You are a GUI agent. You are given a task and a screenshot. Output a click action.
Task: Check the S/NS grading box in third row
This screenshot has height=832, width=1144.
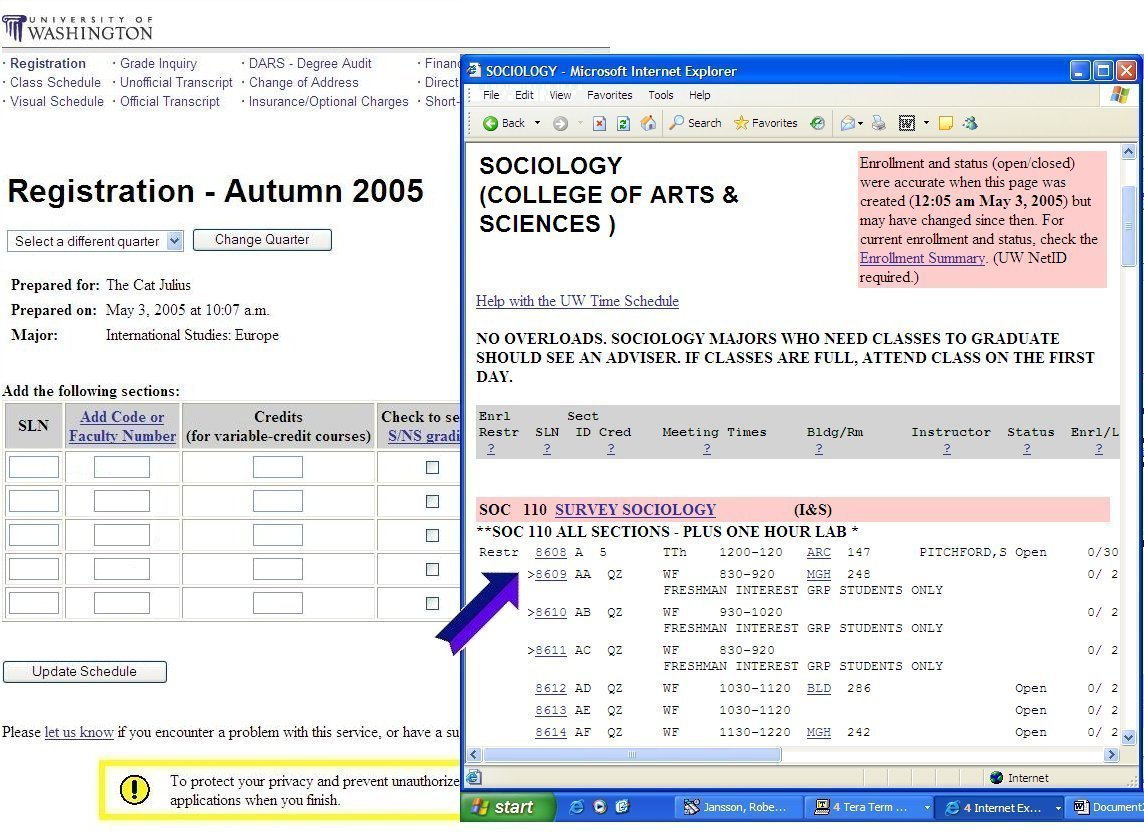[432, 535]
